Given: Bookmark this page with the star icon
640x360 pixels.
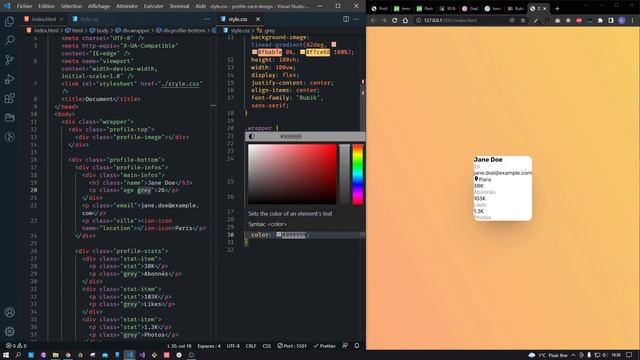Looking at the screenshot, I should [x=523, y=20].
